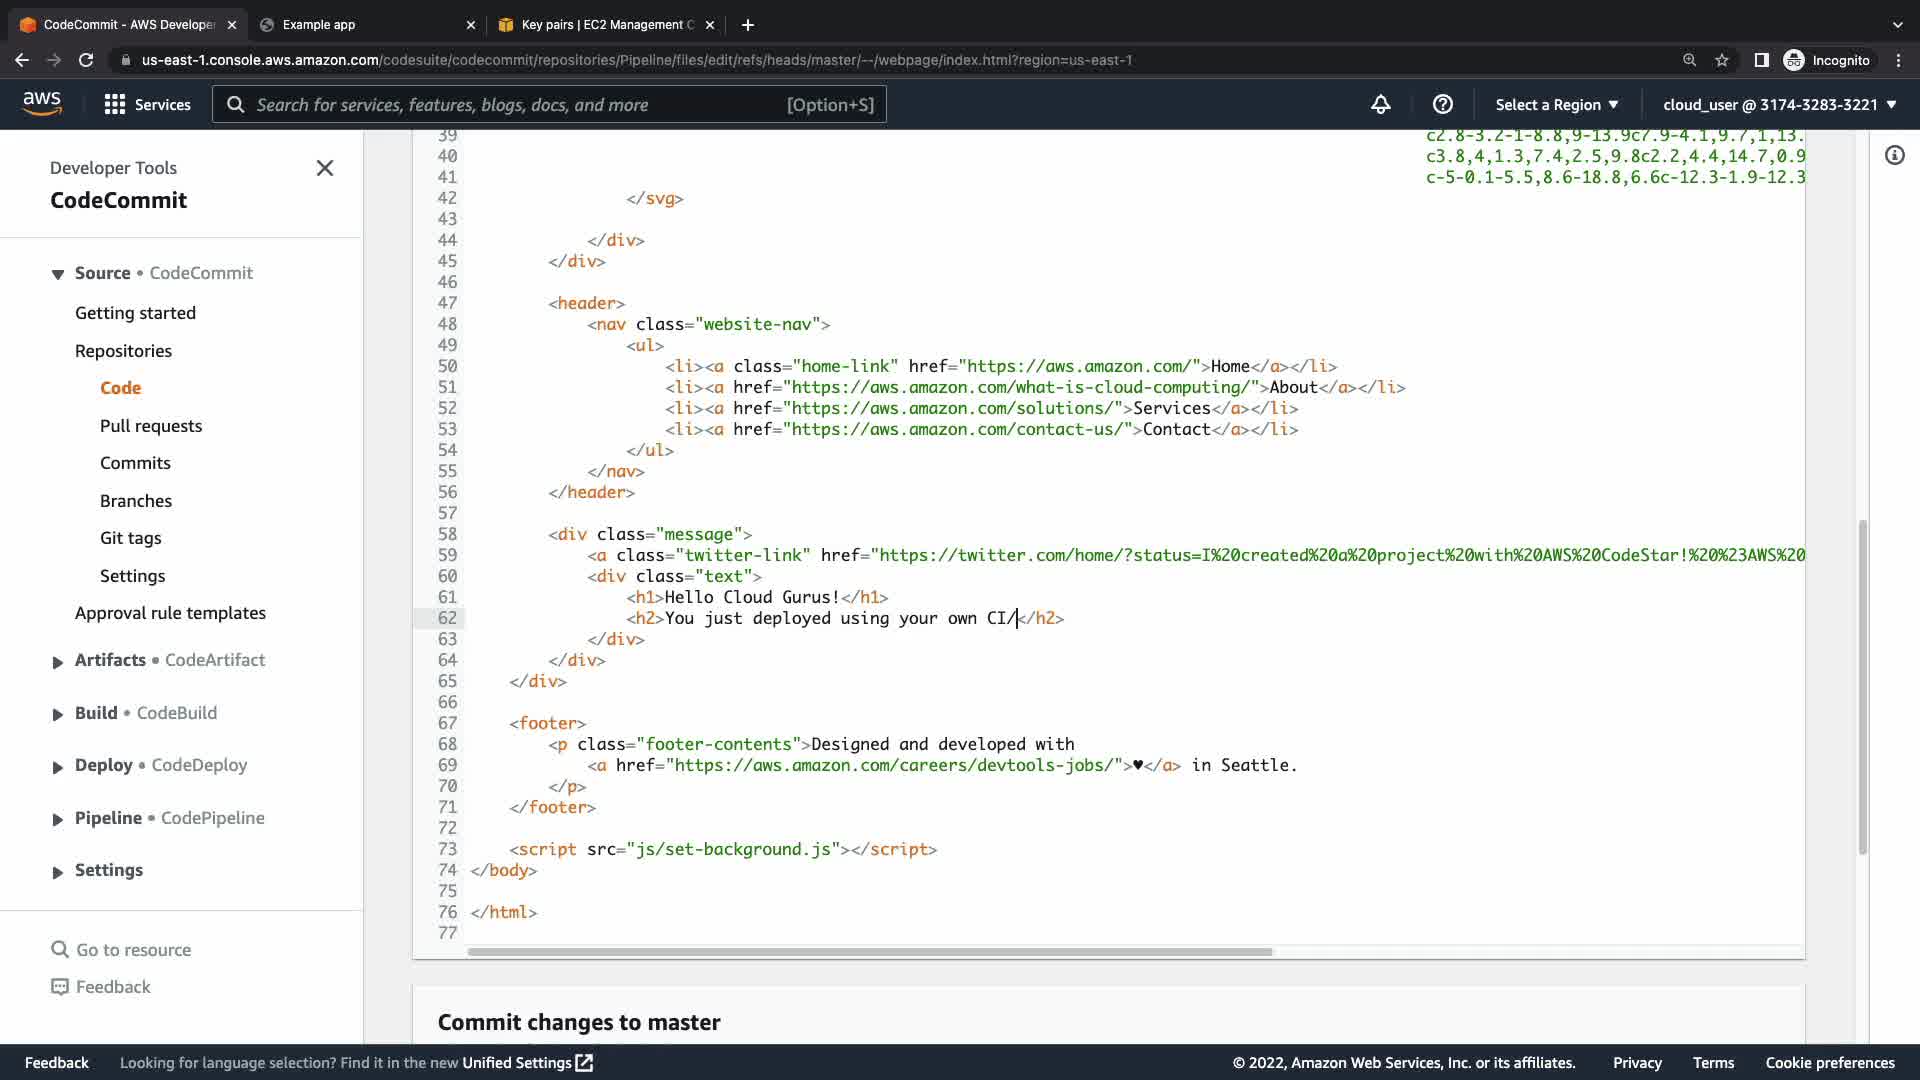Open the Services grid menu
Screen dimensions: 1920x1080
pyautogui.click(x=147, y=104)
